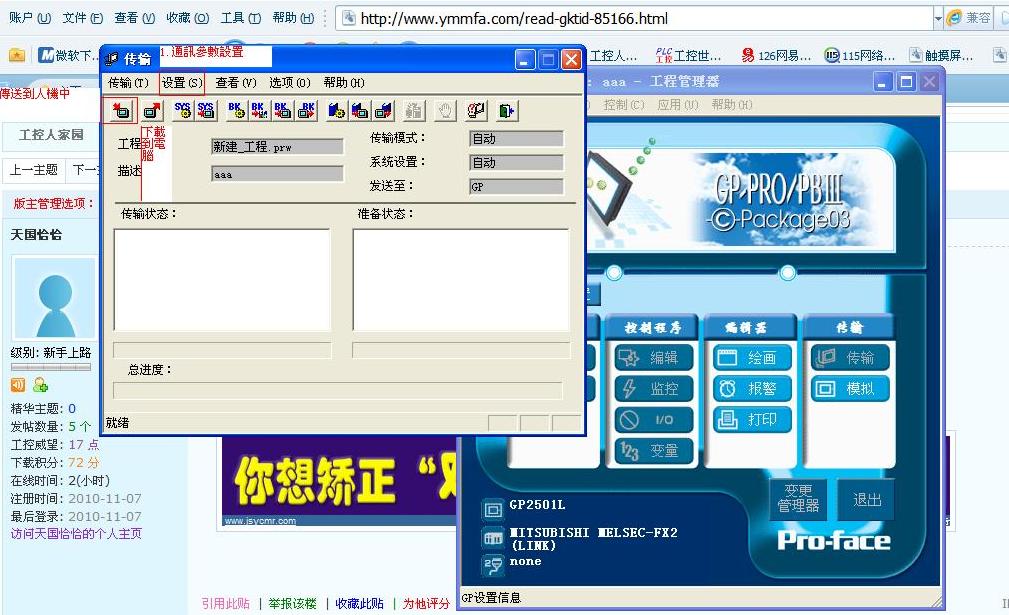Click the first BK backup toolbar icon
The height and width of the screenshot is (615, 1009).
[x=236, y=110]
